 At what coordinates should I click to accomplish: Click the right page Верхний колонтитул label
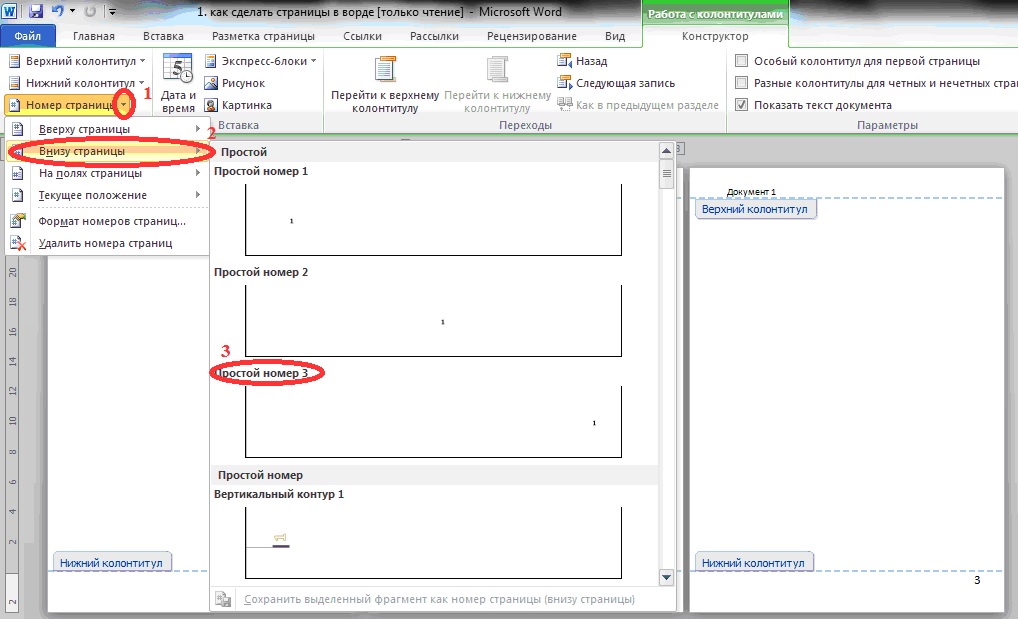click(x=755, y=209)
